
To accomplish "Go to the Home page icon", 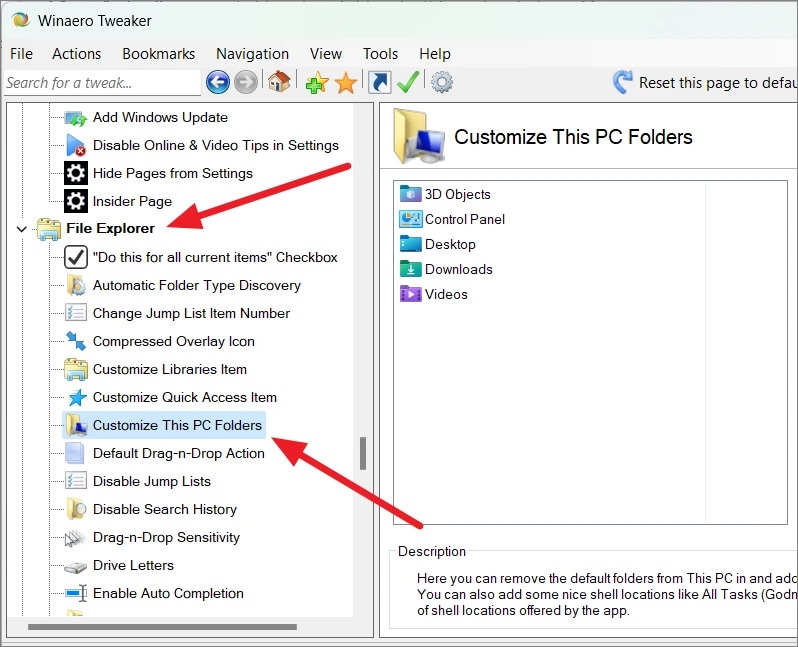I will [279, 81].
